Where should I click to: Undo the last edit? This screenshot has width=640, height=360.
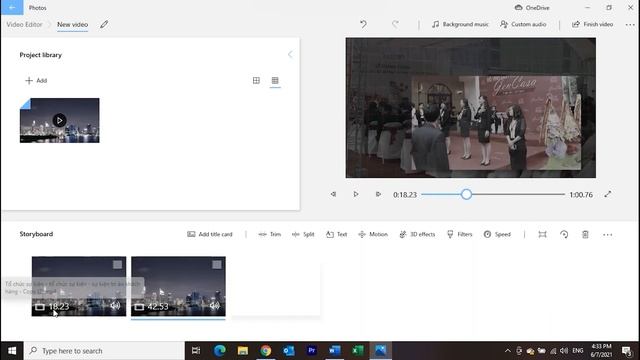pos(363,24)
